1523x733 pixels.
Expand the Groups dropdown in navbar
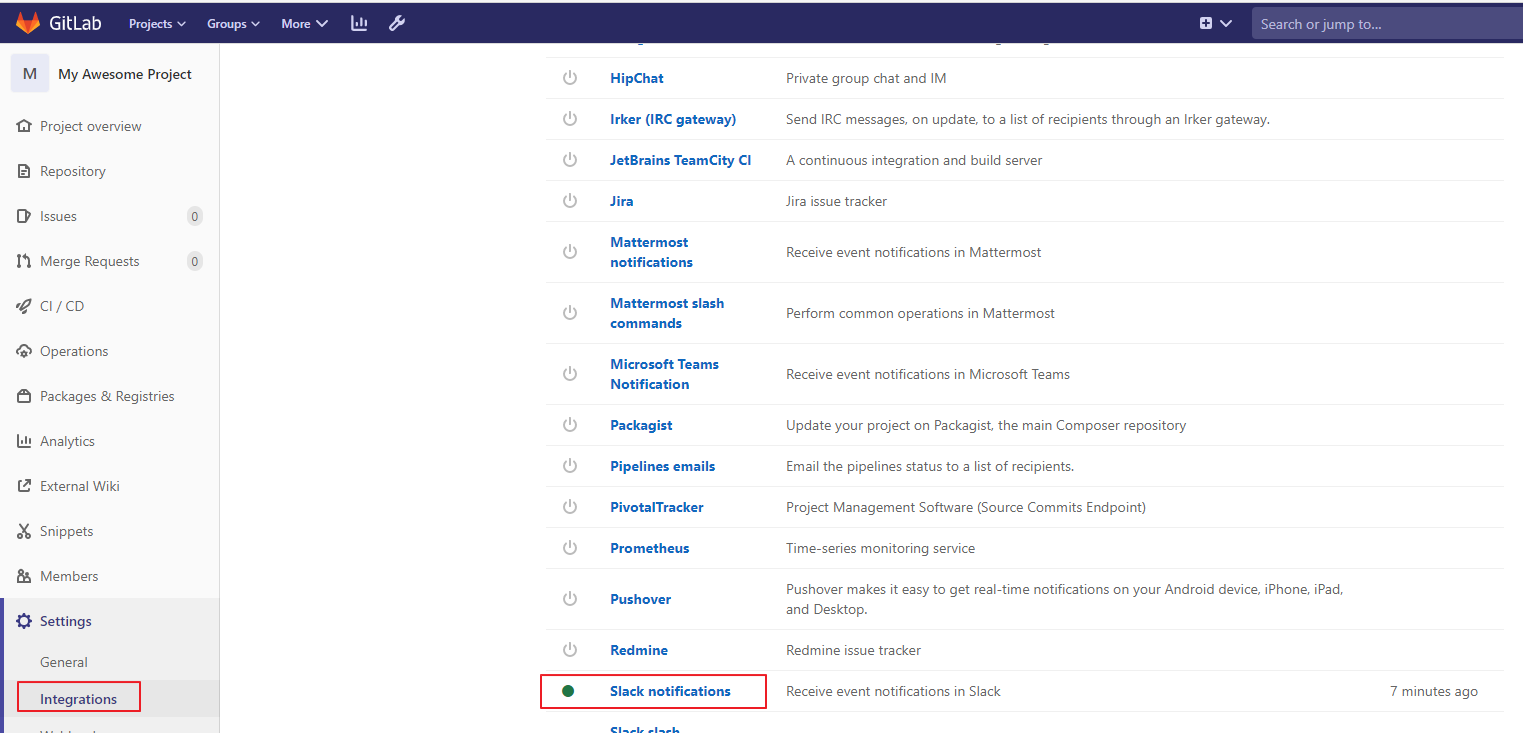click(233, 23)
